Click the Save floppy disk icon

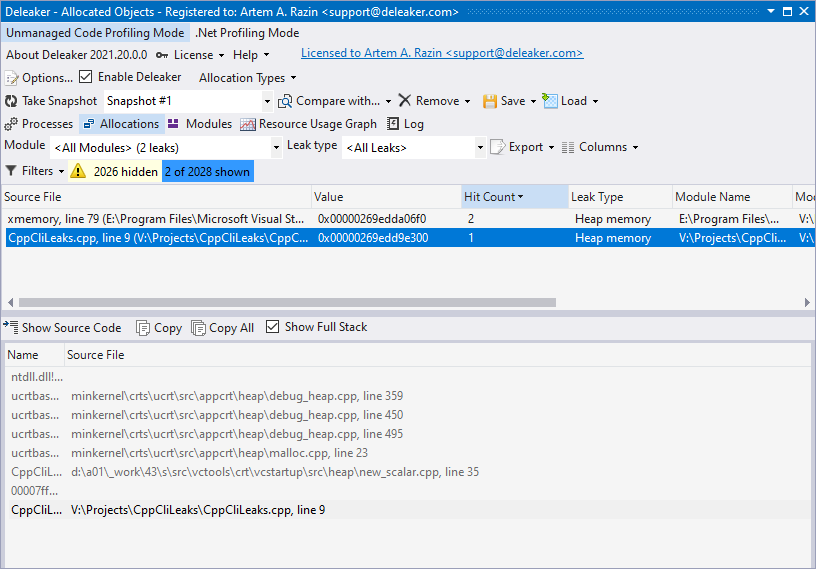click(490, 101)
